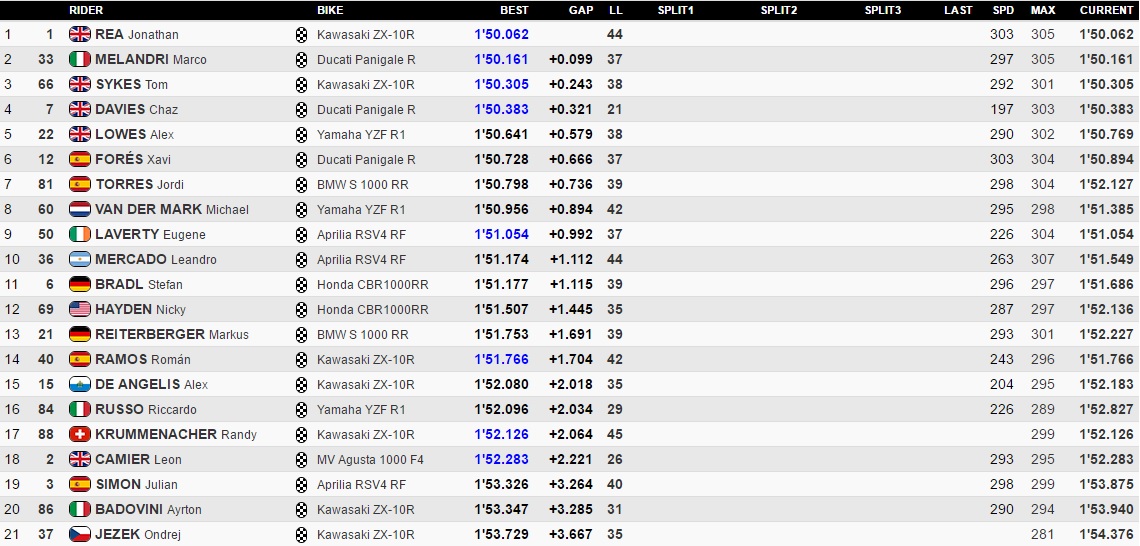The width and height of the screenshot is (1140, 546).
Task: Click the USA flag beside Hayden Nicky
Action: click(x=80, y=309)
